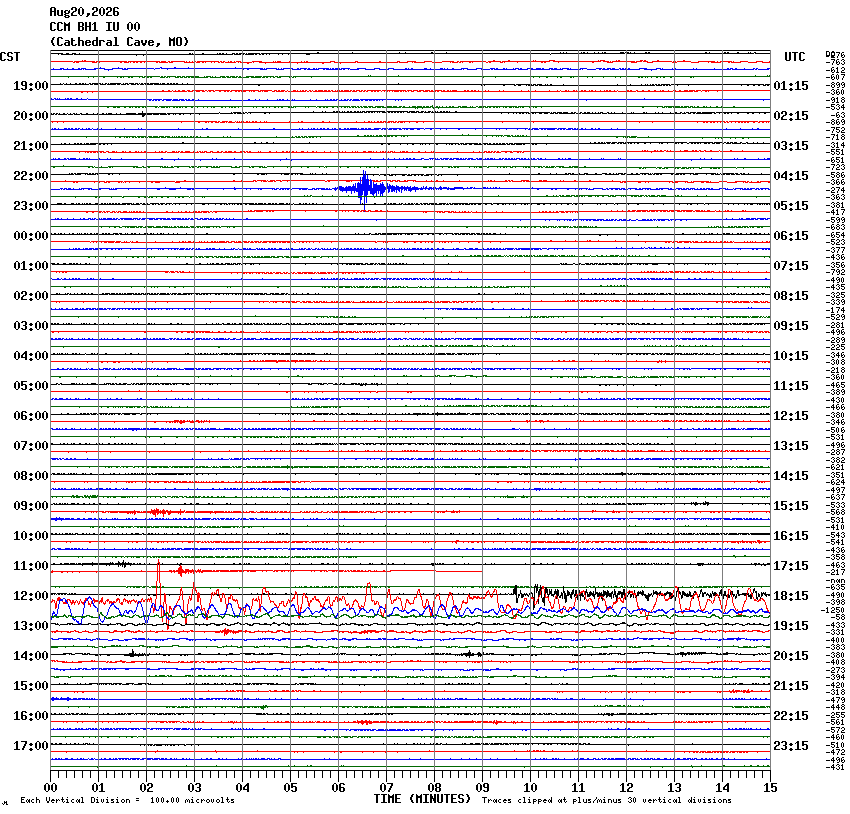The height and width of the screenshot is (814, 850).
Task: Click the 12:00 CST time label
Action: 31,596
